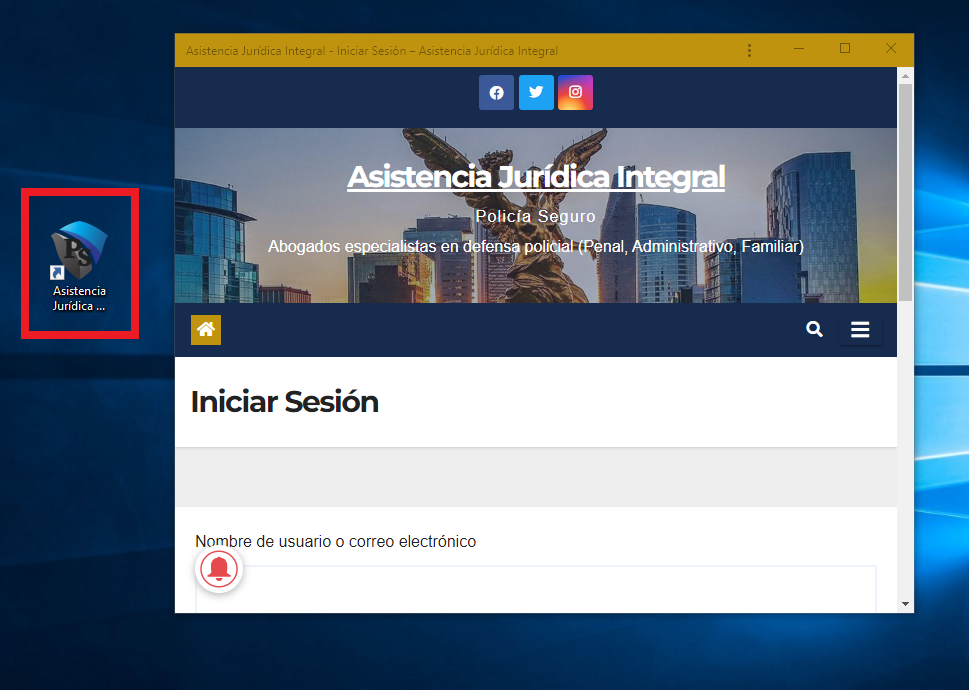Screen dimensions: 969x690
Task: Click the Iniciar Sesión page heading
Action: point(285,402)
